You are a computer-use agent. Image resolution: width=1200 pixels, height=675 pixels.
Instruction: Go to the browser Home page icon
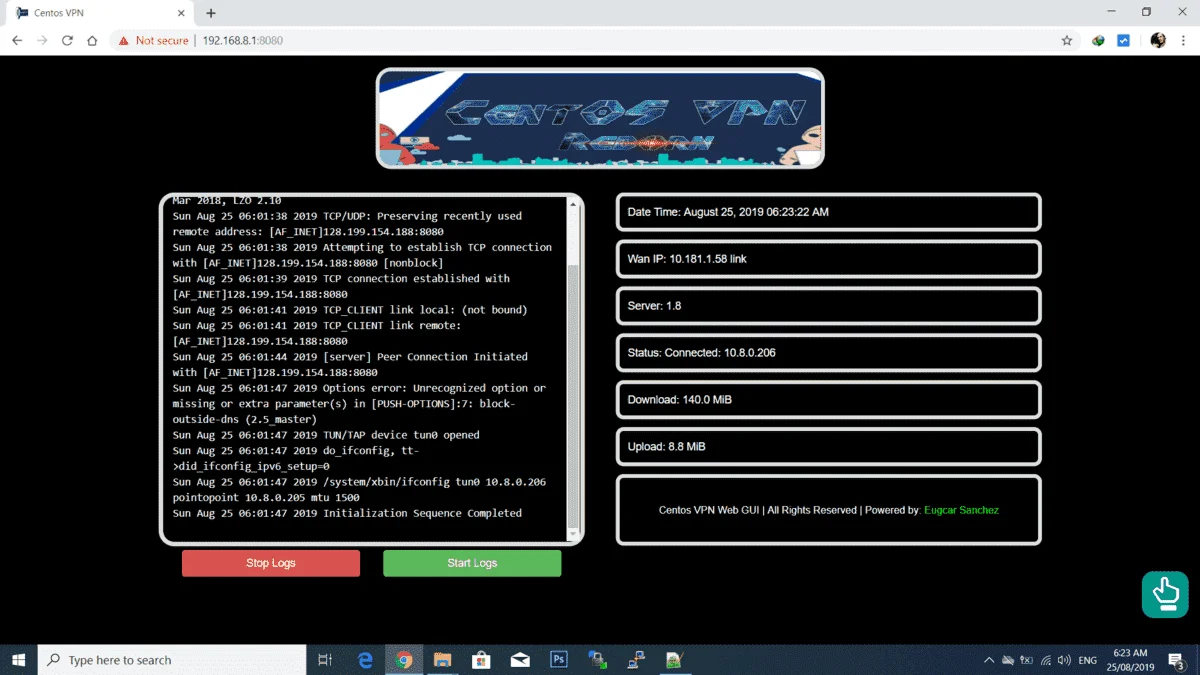click(92, 41)
